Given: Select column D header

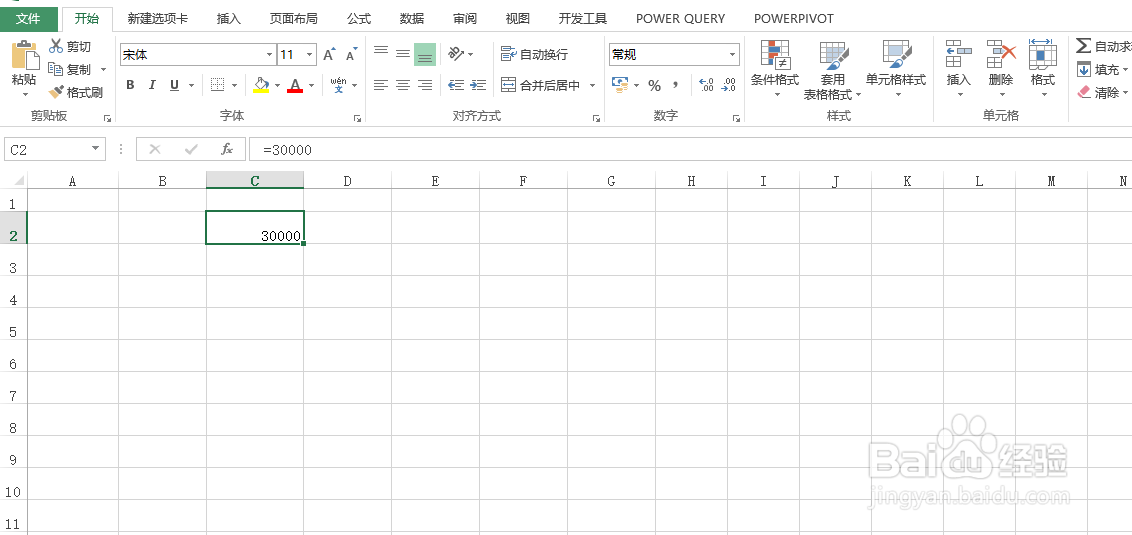Looking at the screenshot, I should click(347, 180).
